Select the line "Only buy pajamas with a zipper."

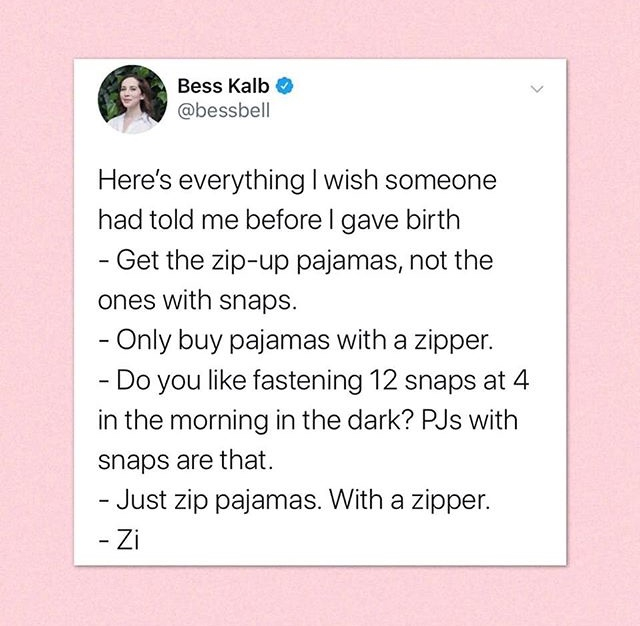[x=305, y=340]
